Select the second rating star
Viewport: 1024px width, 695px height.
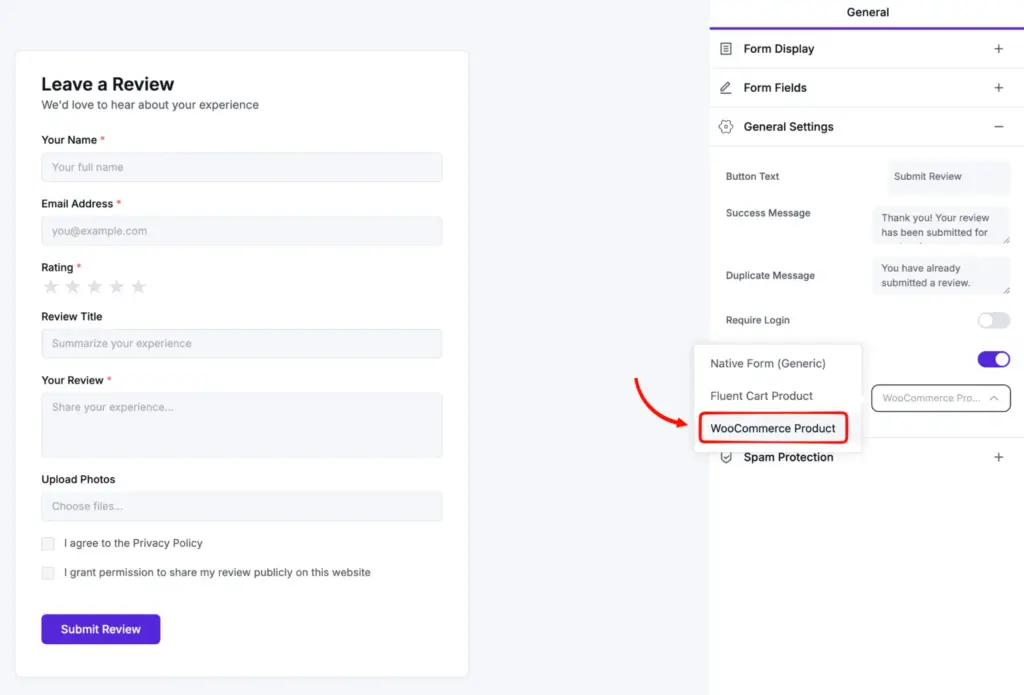pos(73,287)
